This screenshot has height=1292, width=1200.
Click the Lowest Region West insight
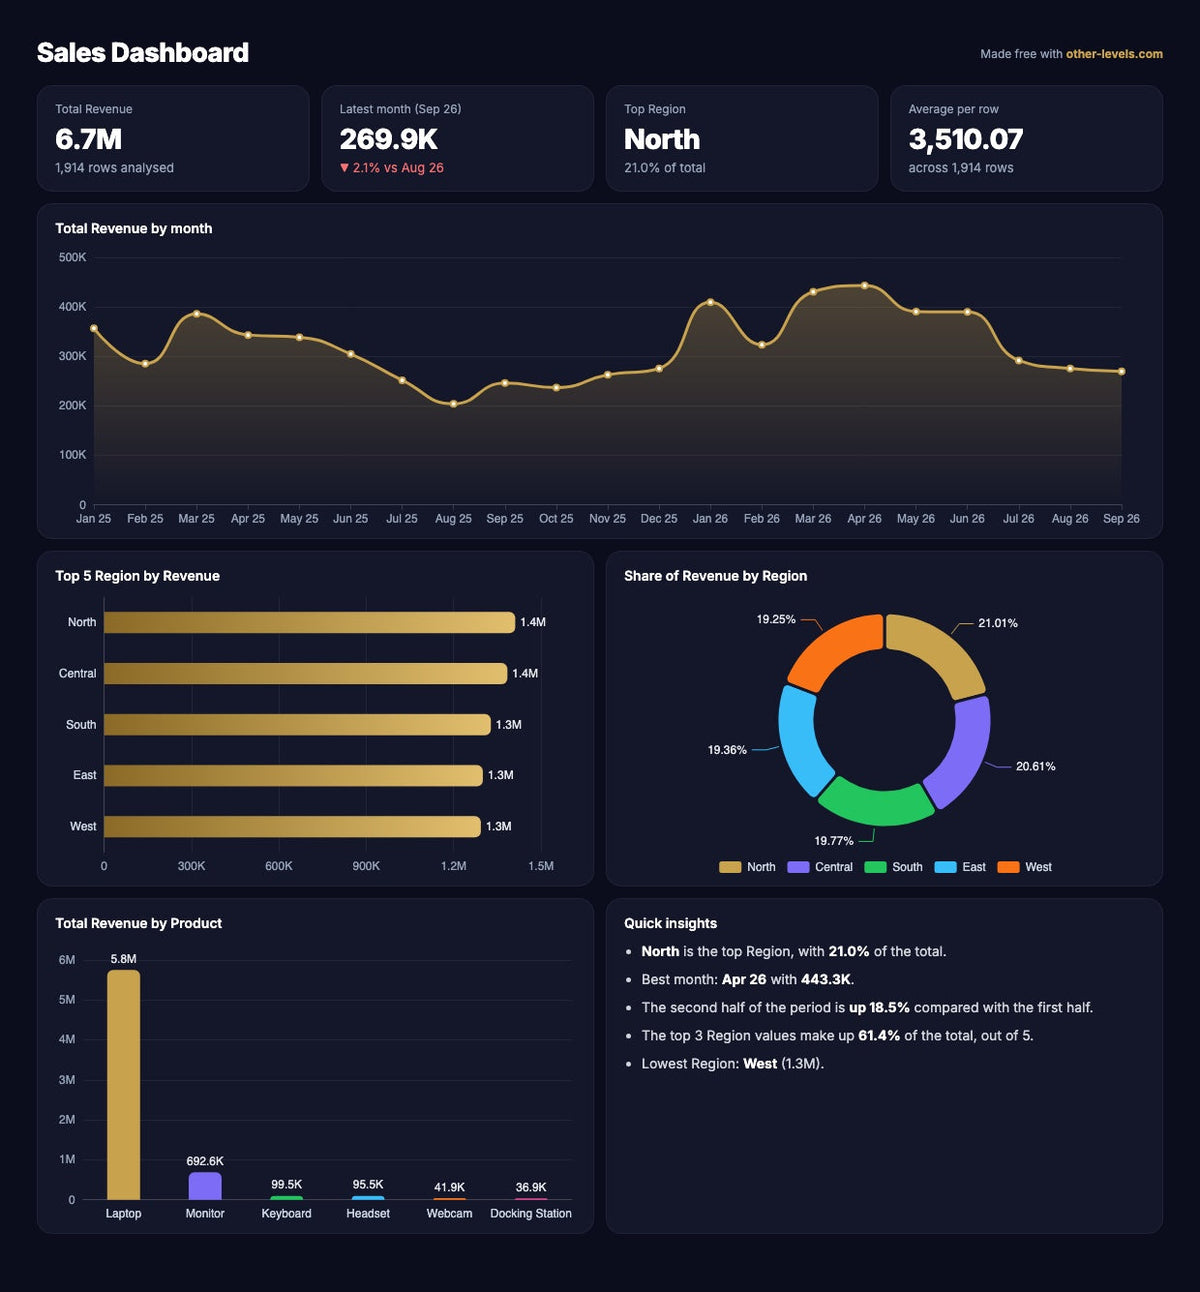coord(732,1064)
